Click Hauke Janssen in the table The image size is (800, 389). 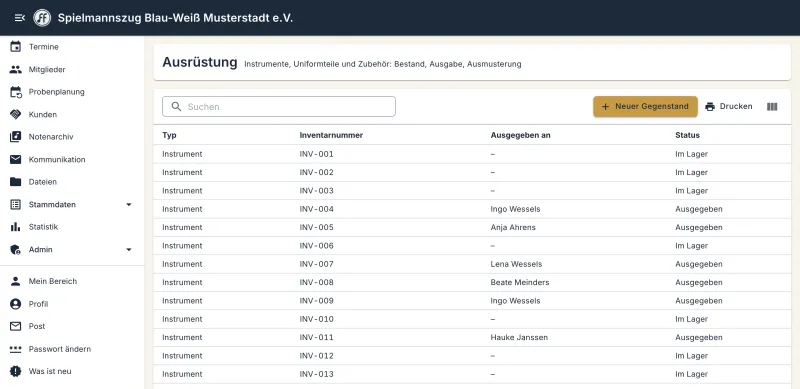coord(519,337)
